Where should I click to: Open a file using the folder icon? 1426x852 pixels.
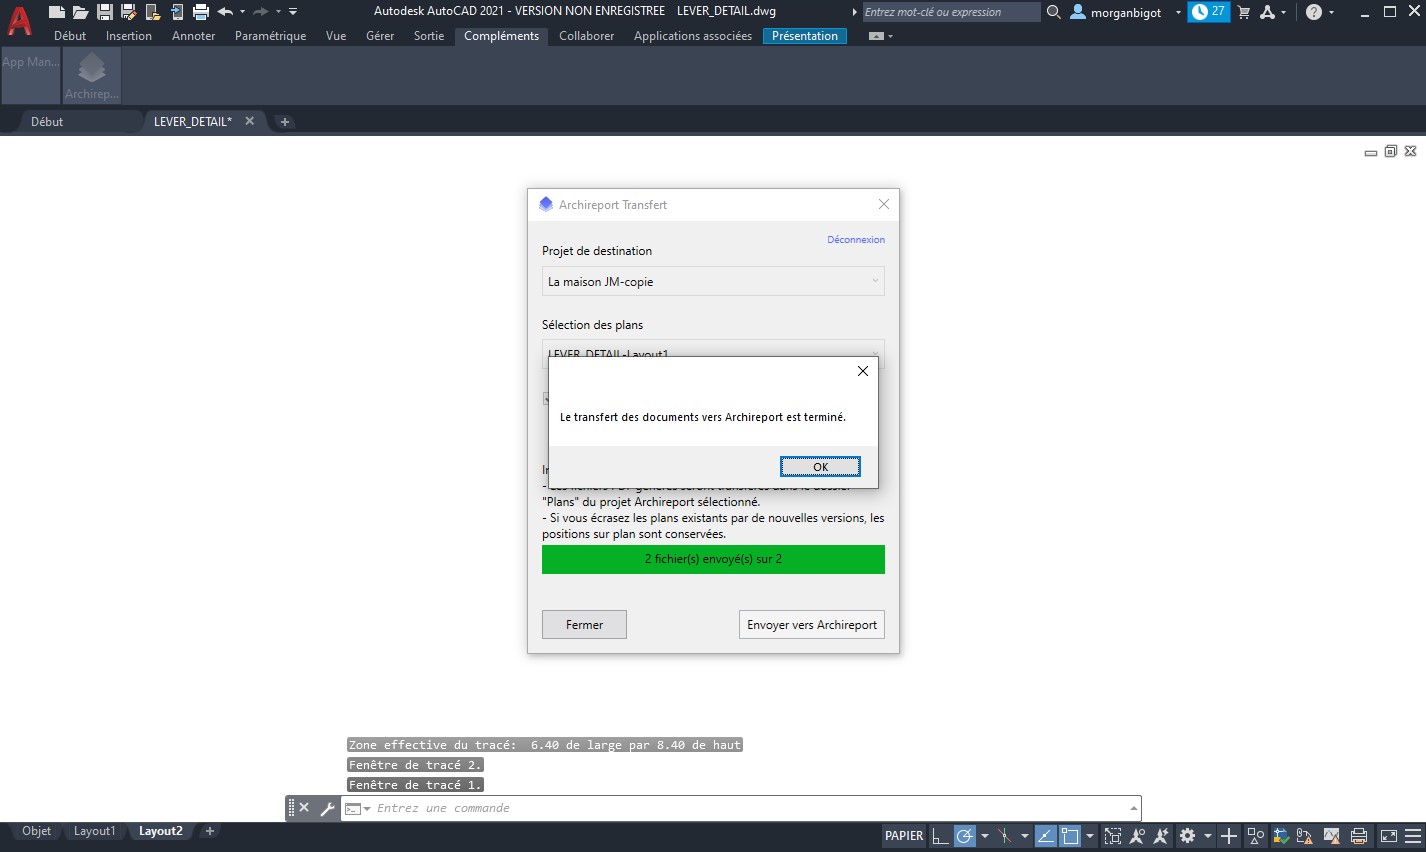click(80, 12)
